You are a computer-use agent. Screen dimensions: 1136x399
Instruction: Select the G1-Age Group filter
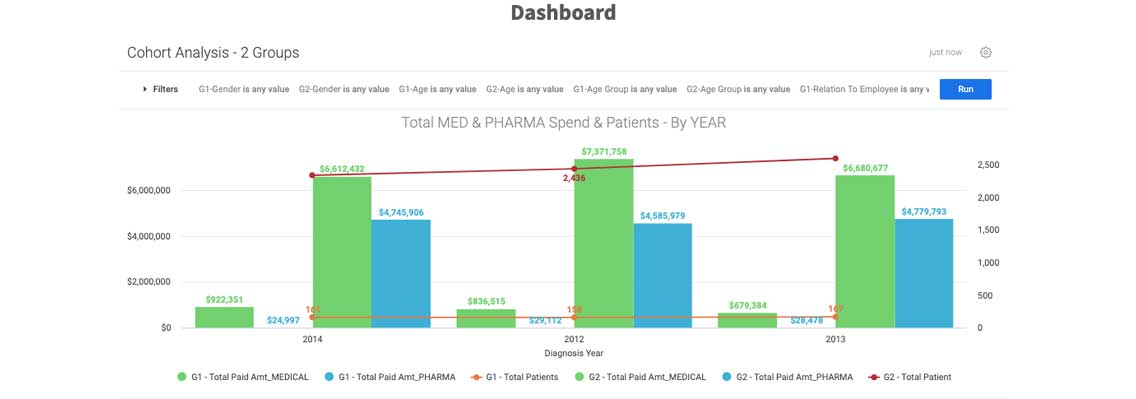coord(625,89)
